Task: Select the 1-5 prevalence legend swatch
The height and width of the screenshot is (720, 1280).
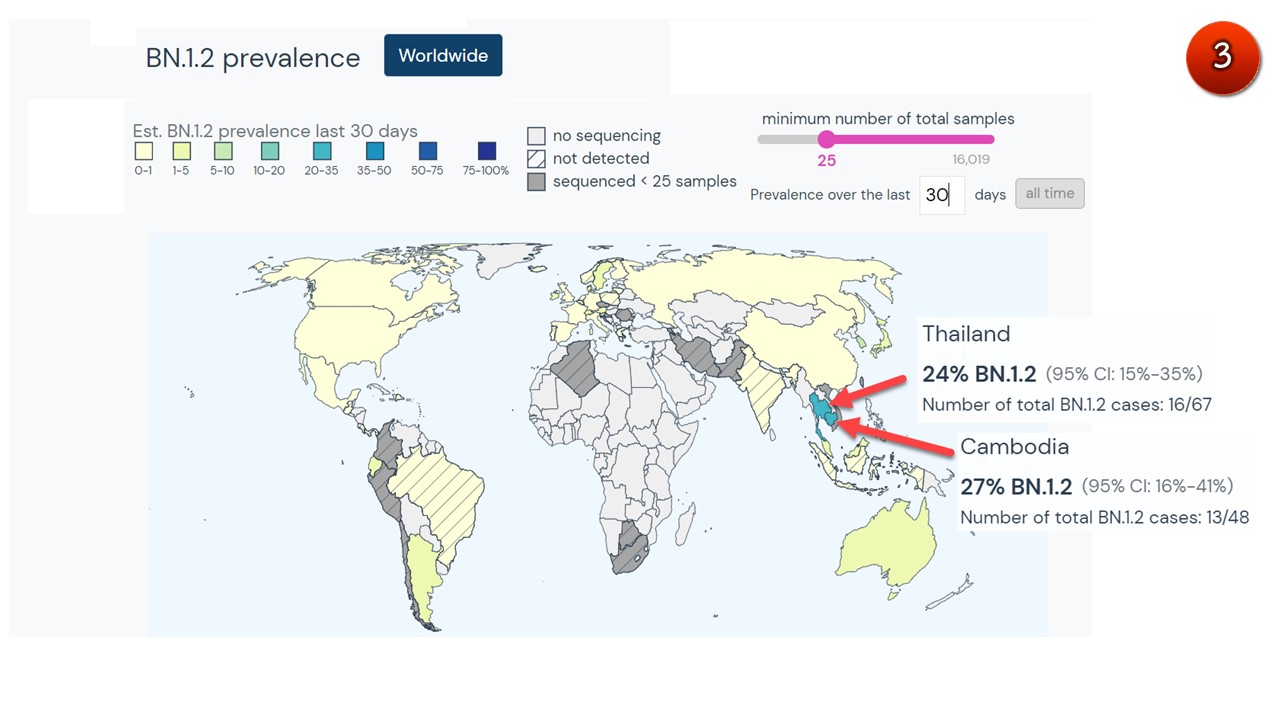Action: 181,152
